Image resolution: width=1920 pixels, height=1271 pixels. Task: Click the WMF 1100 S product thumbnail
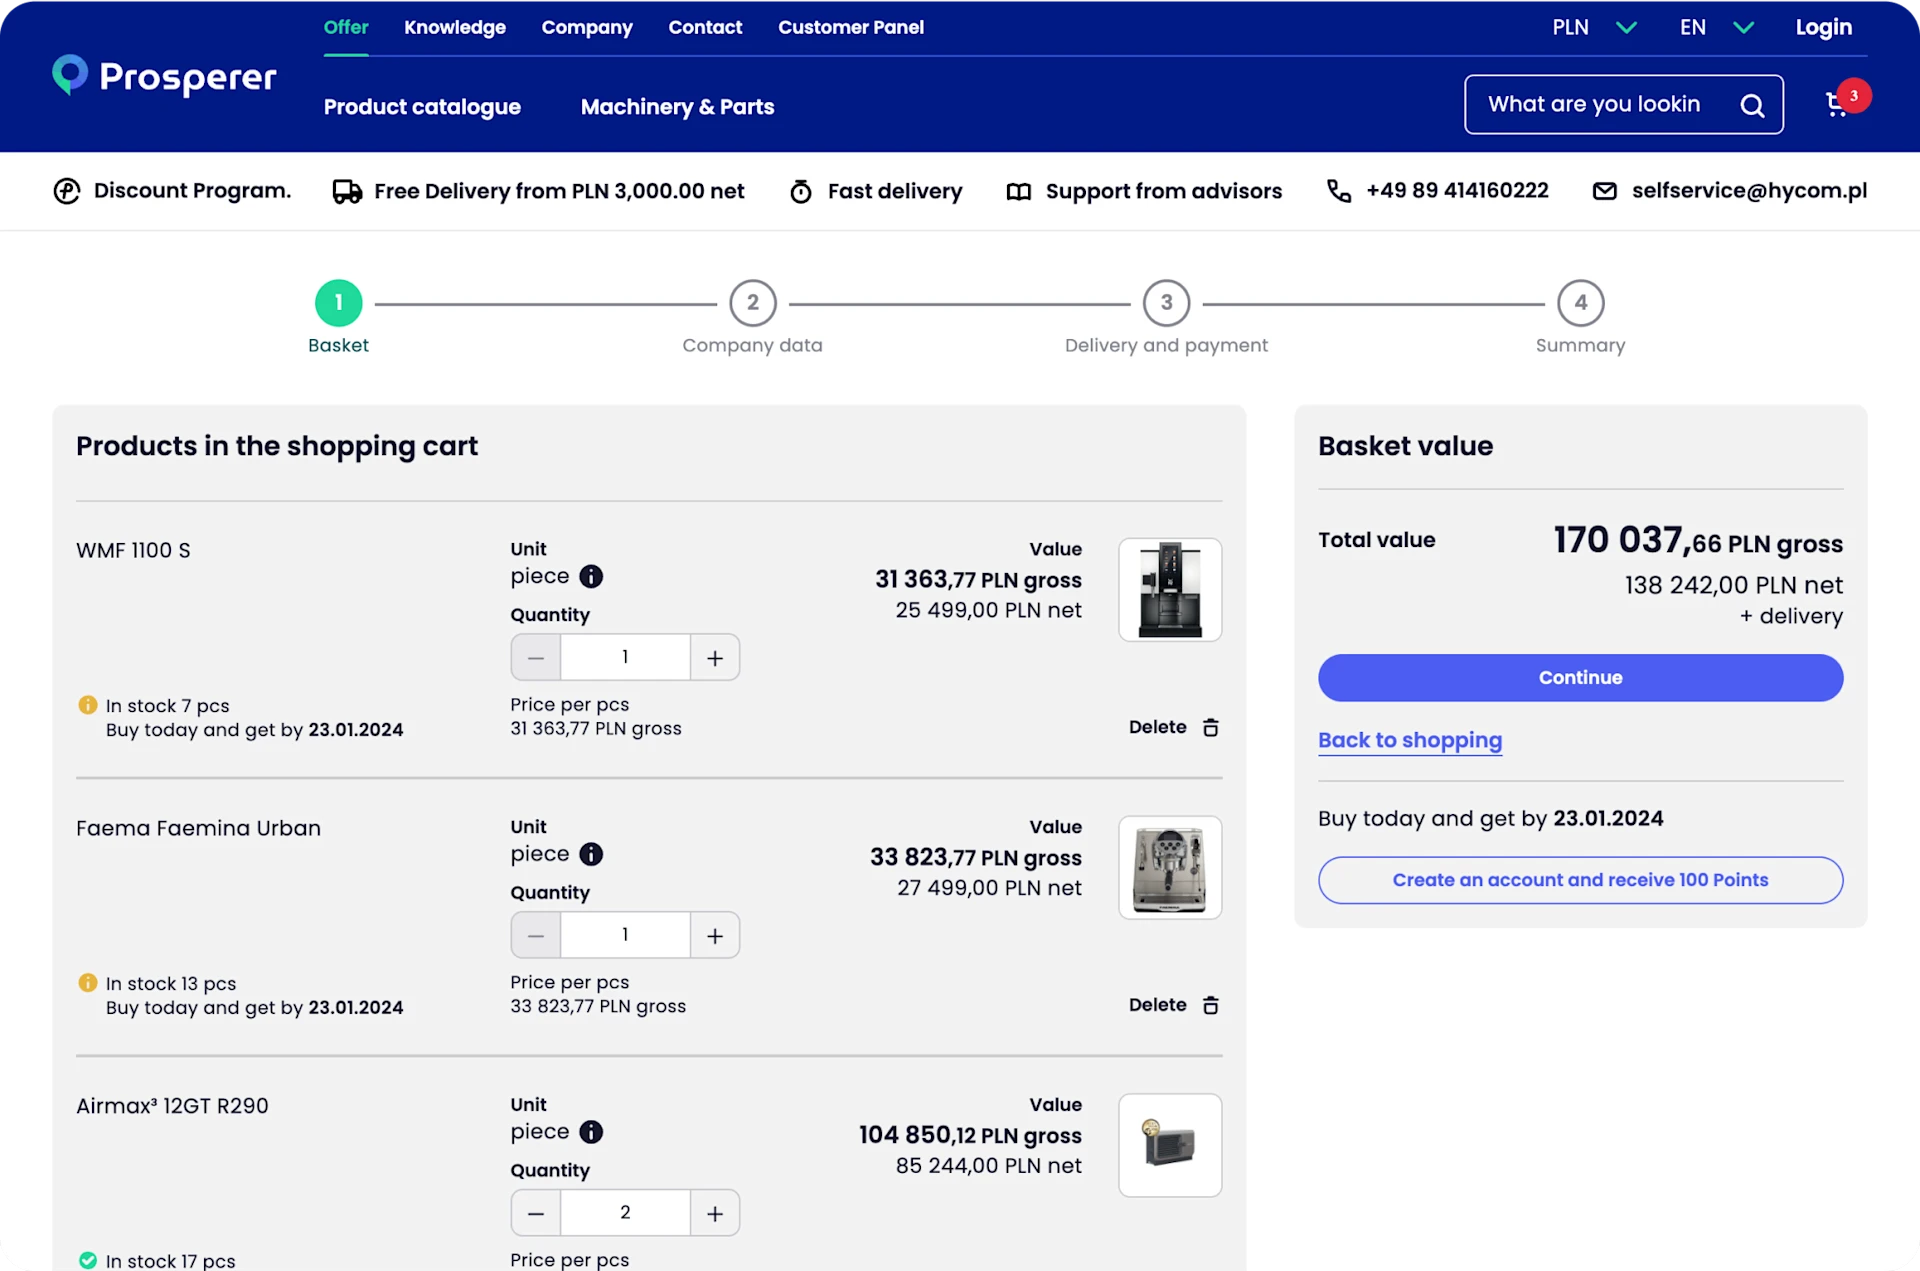[1170, 589]
